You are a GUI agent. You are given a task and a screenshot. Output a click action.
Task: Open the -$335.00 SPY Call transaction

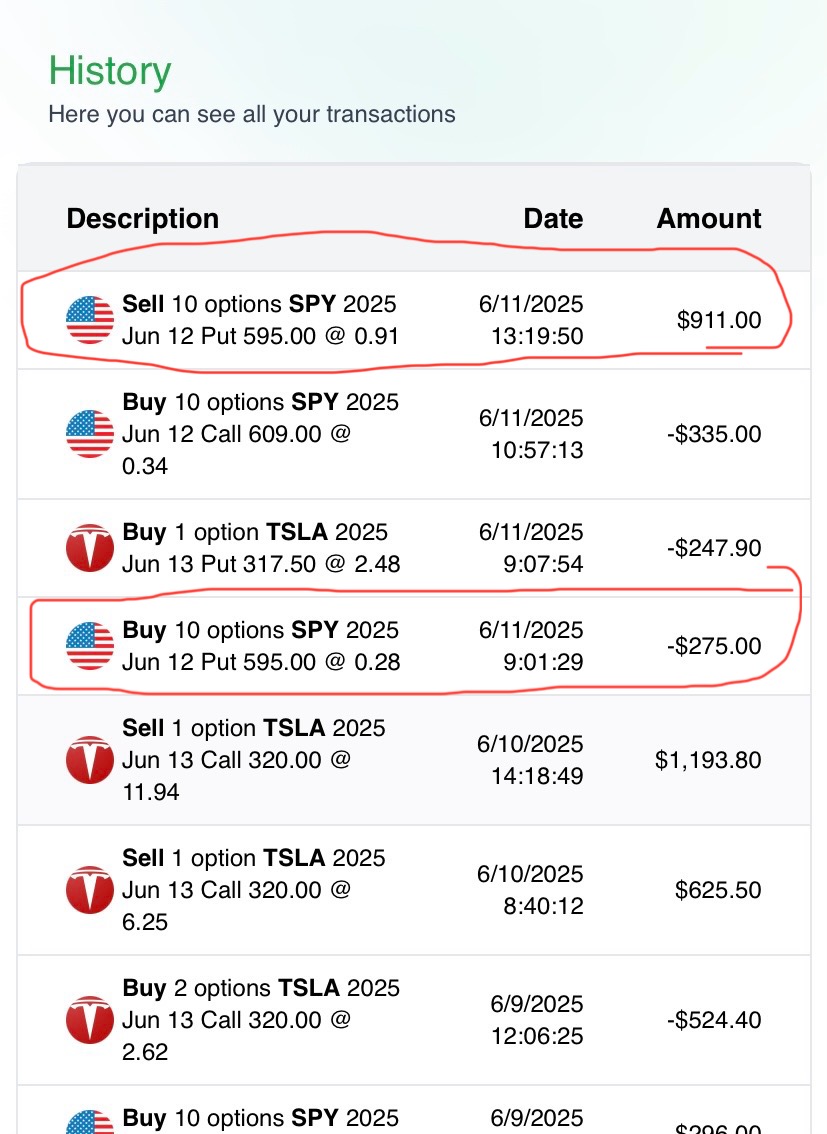[414, 434]
